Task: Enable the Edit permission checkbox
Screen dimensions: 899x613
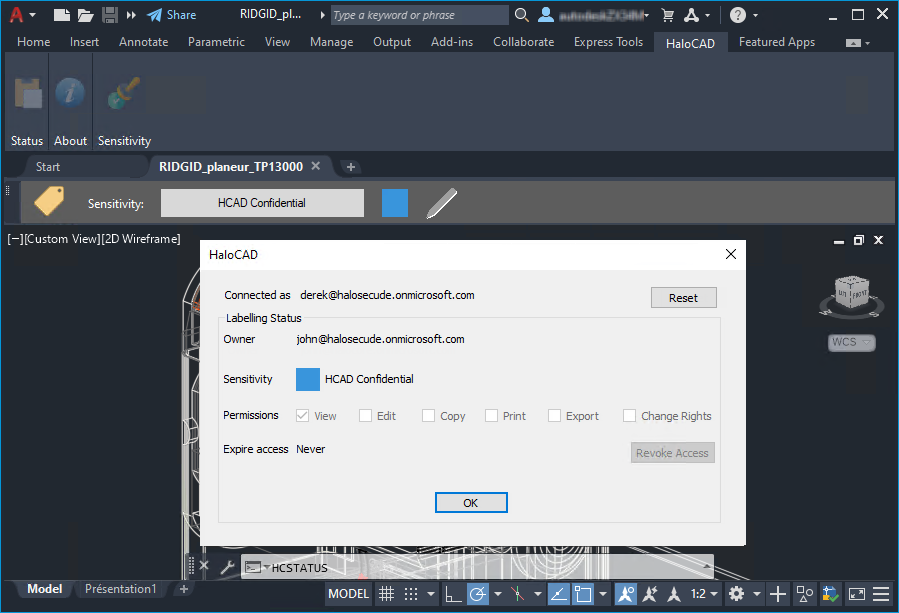Action: point(365,415)
